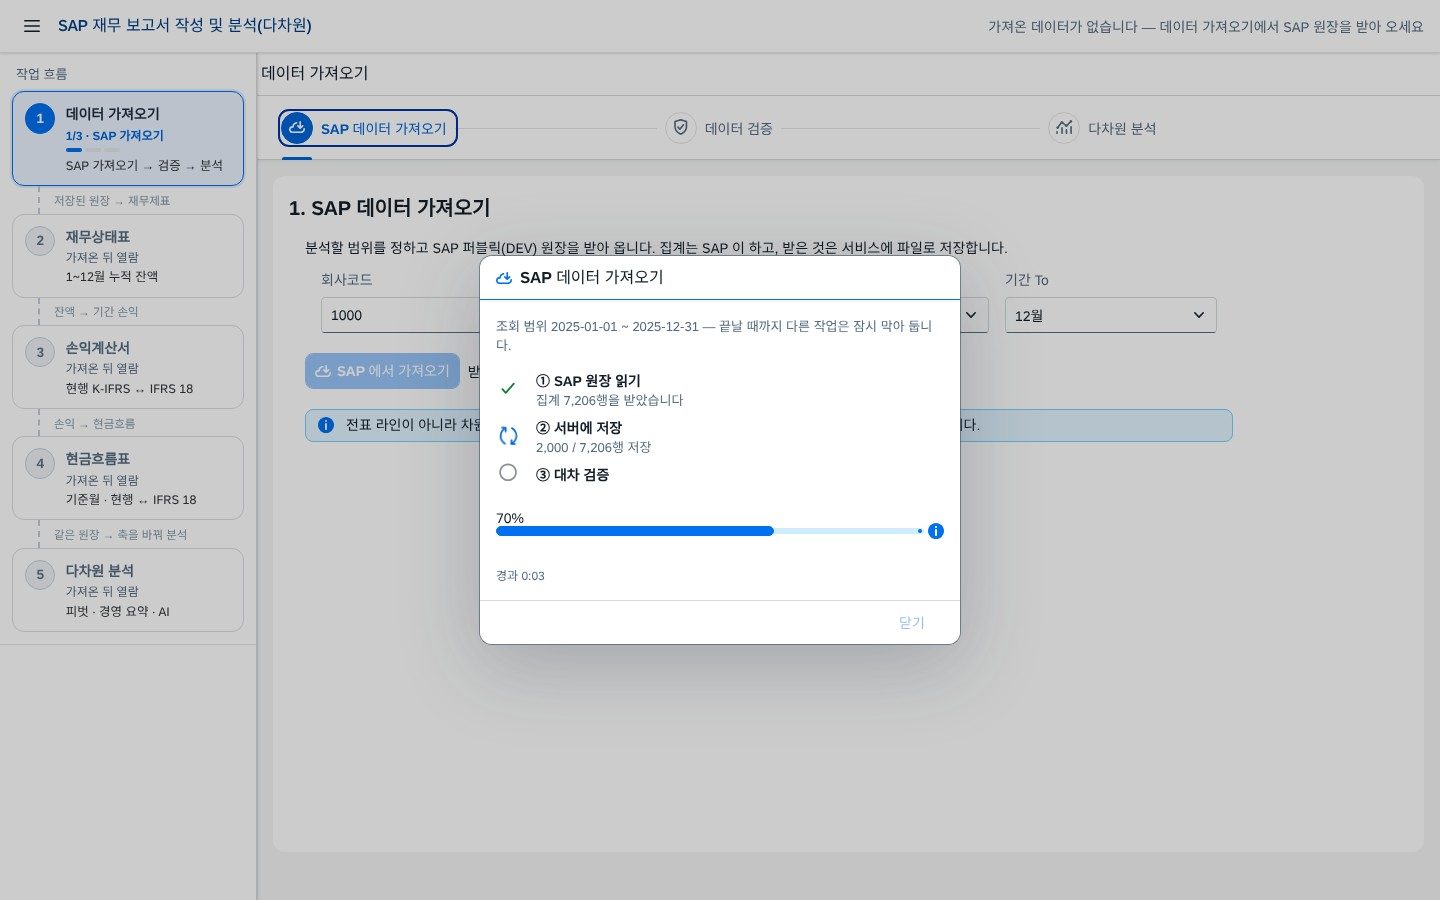The width and height of the screenshot is (1440, 900).
Task: Click step number 3 circle for 손익계산서
Action: 40,352
